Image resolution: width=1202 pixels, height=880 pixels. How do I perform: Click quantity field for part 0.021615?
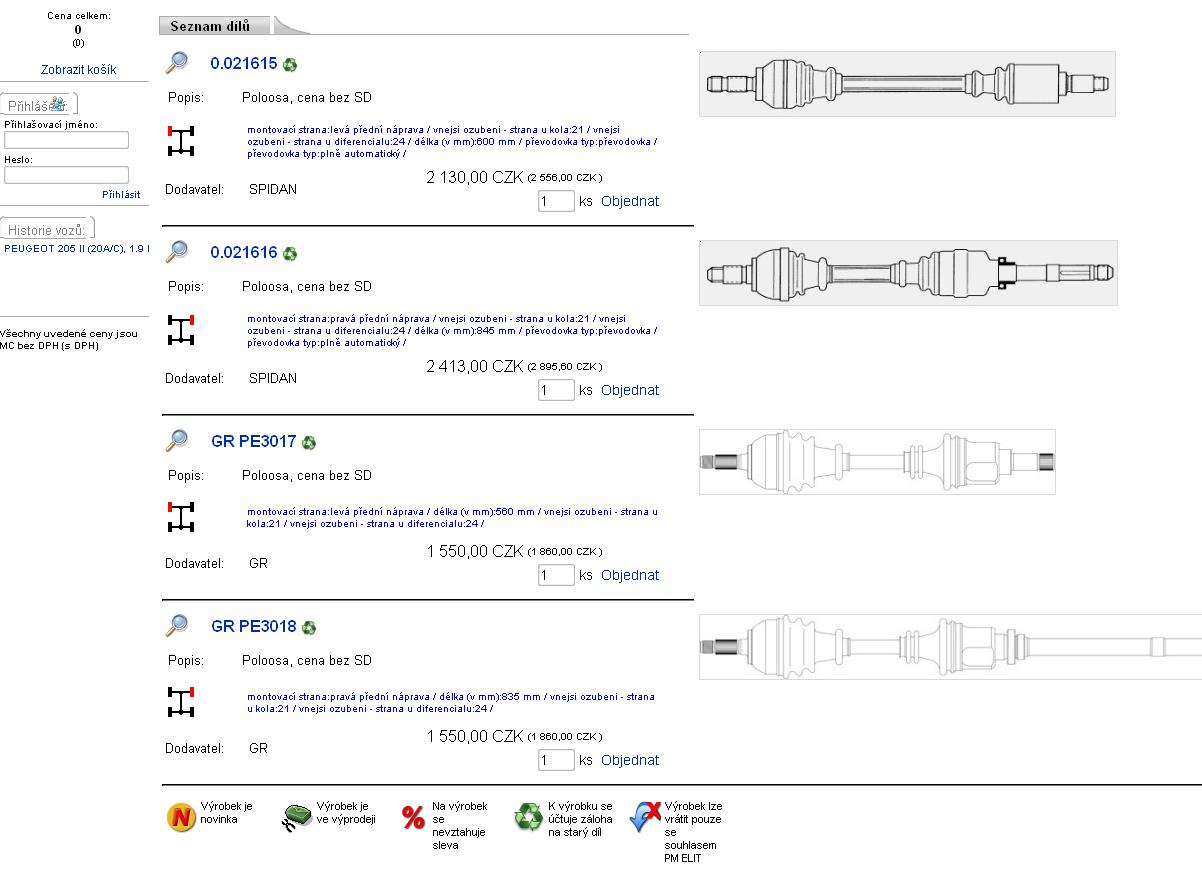click(556, 201)
